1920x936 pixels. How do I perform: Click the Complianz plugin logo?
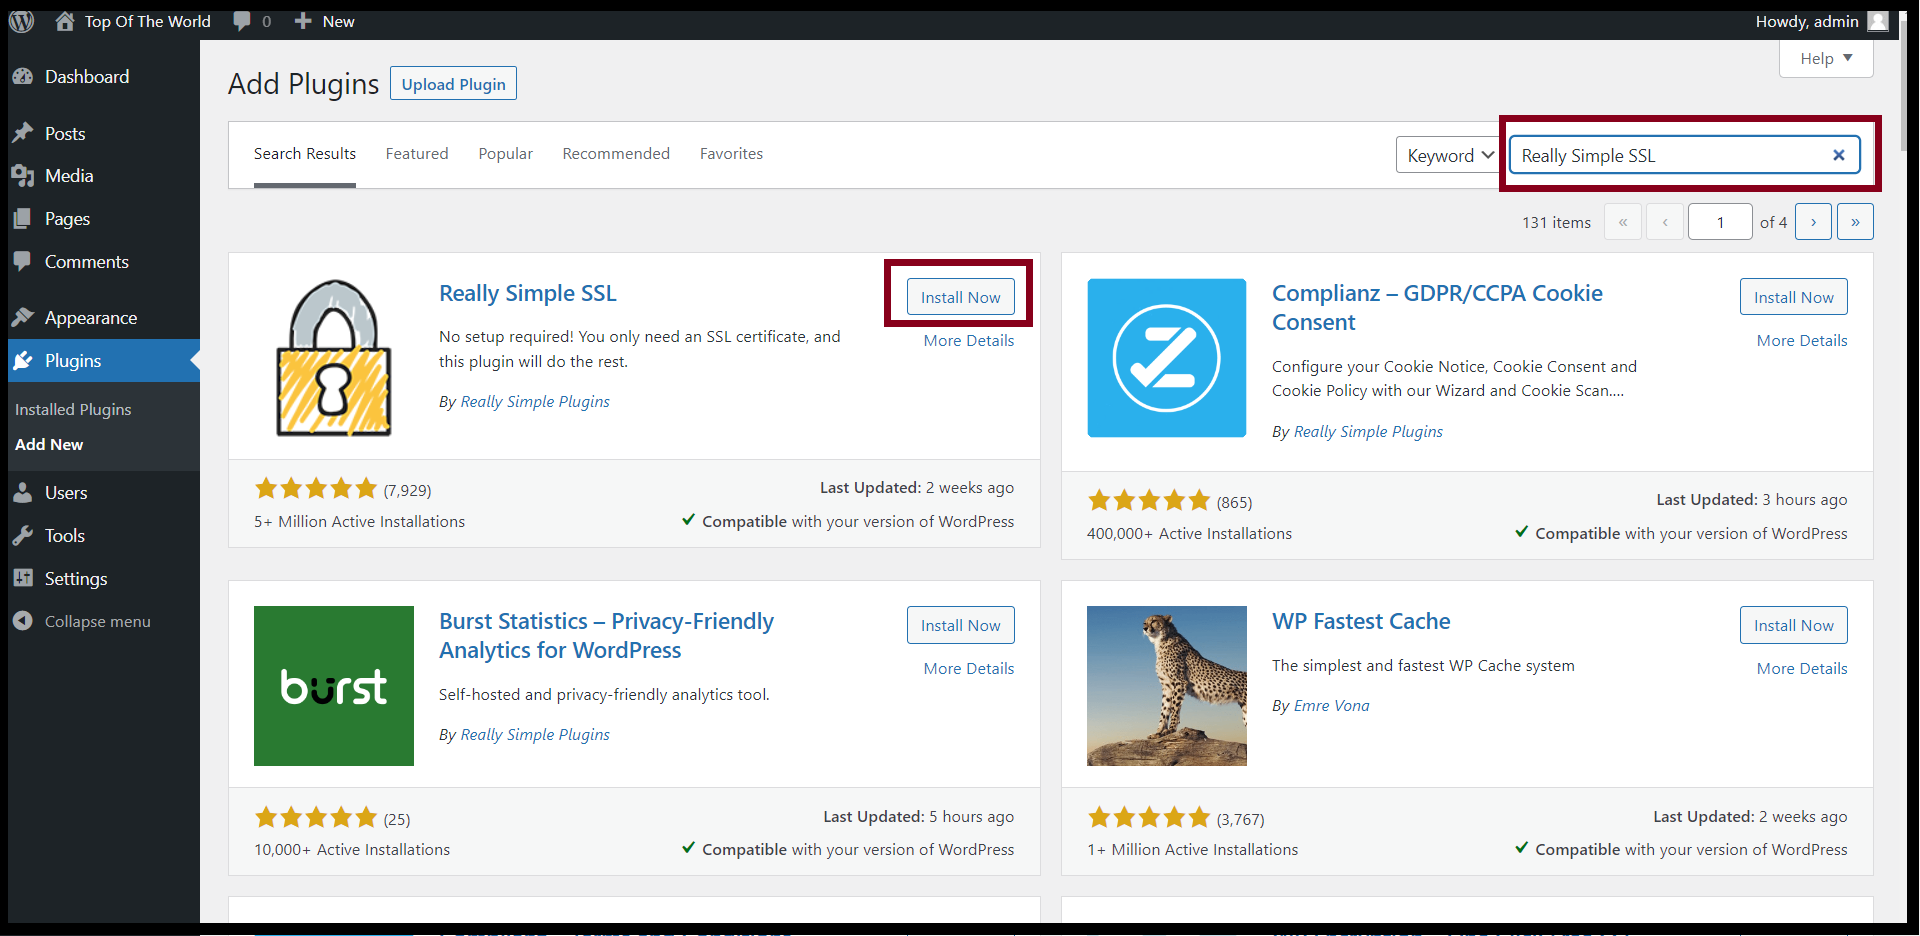click(x=1167, y=358)
